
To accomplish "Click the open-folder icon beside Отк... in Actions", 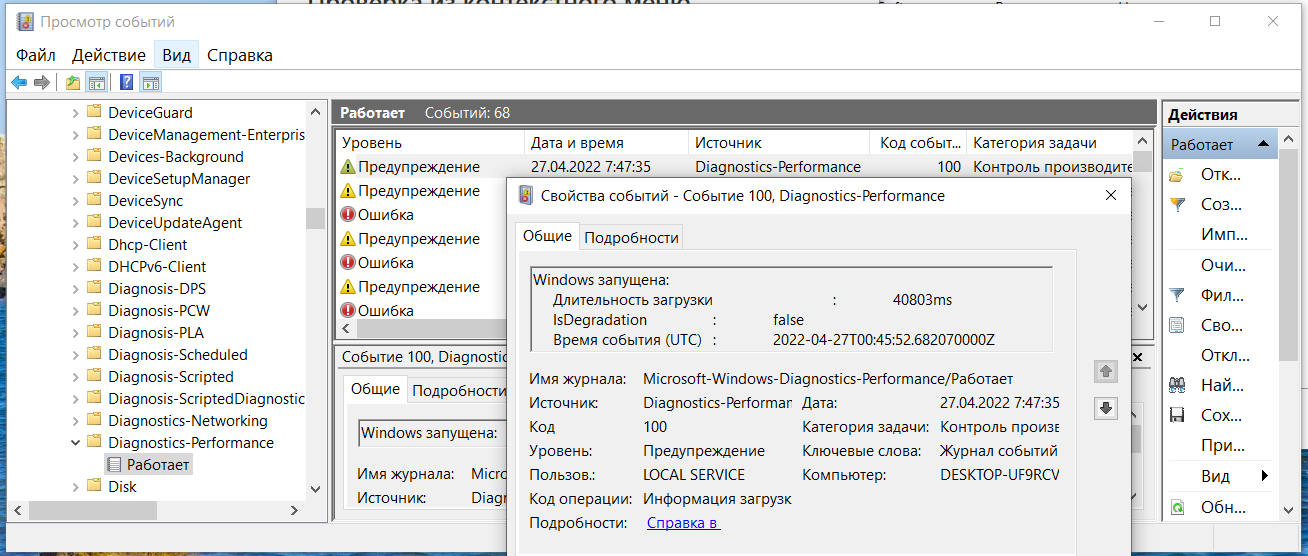I will pos(1177,175).
